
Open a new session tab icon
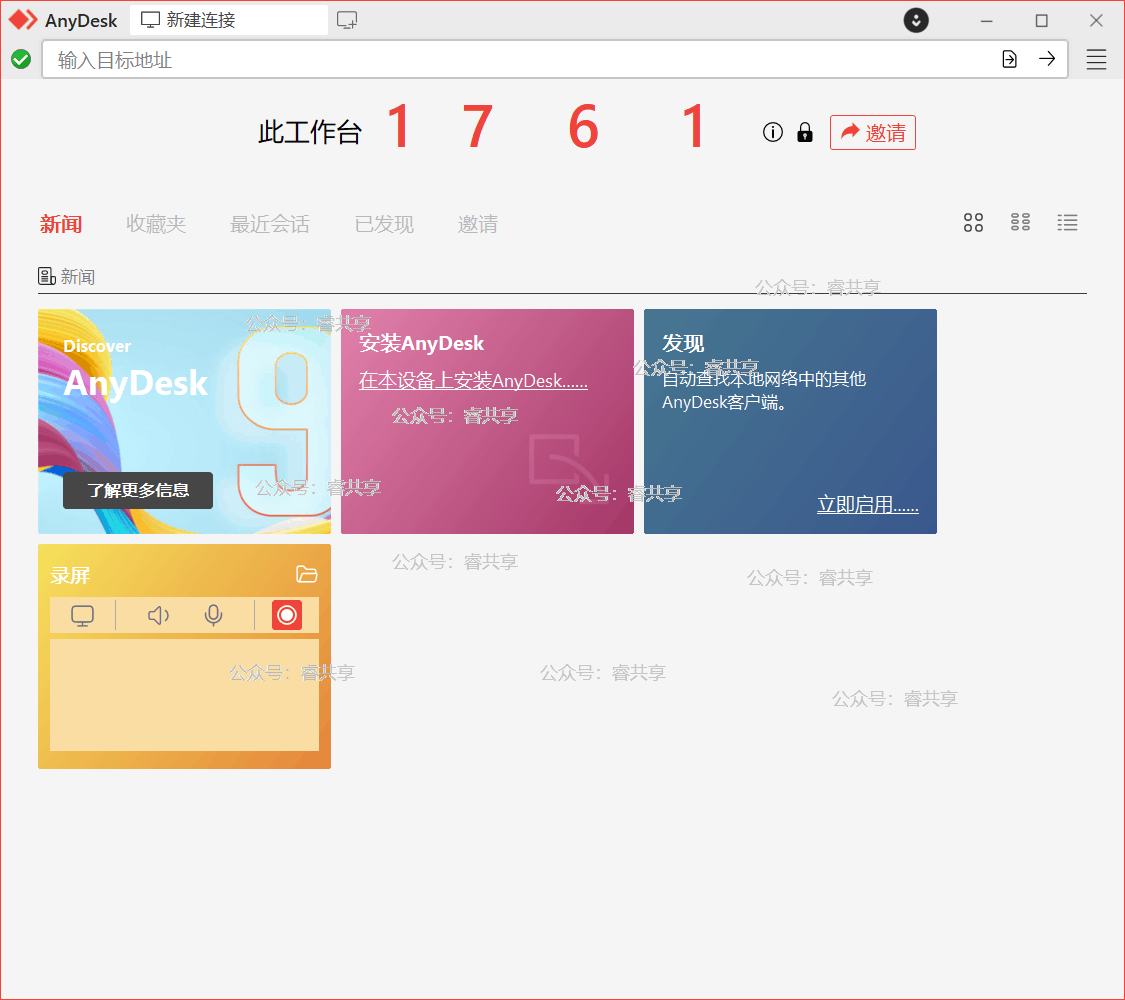[347, 20]
